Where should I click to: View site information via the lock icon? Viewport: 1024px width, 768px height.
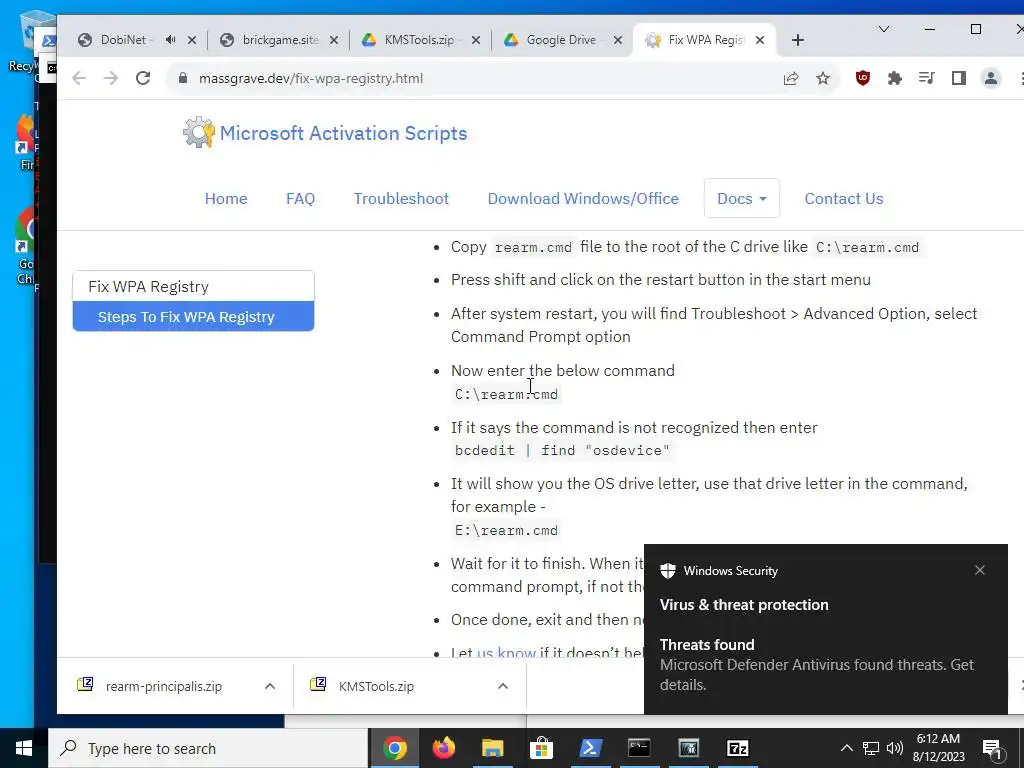click(183, 78)
